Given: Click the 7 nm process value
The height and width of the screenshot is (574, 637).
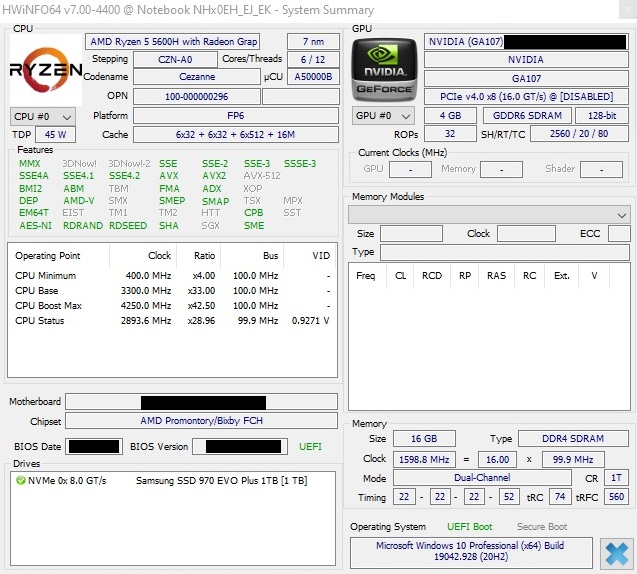Looking at the screenshot, I should (x=313, y=41).
